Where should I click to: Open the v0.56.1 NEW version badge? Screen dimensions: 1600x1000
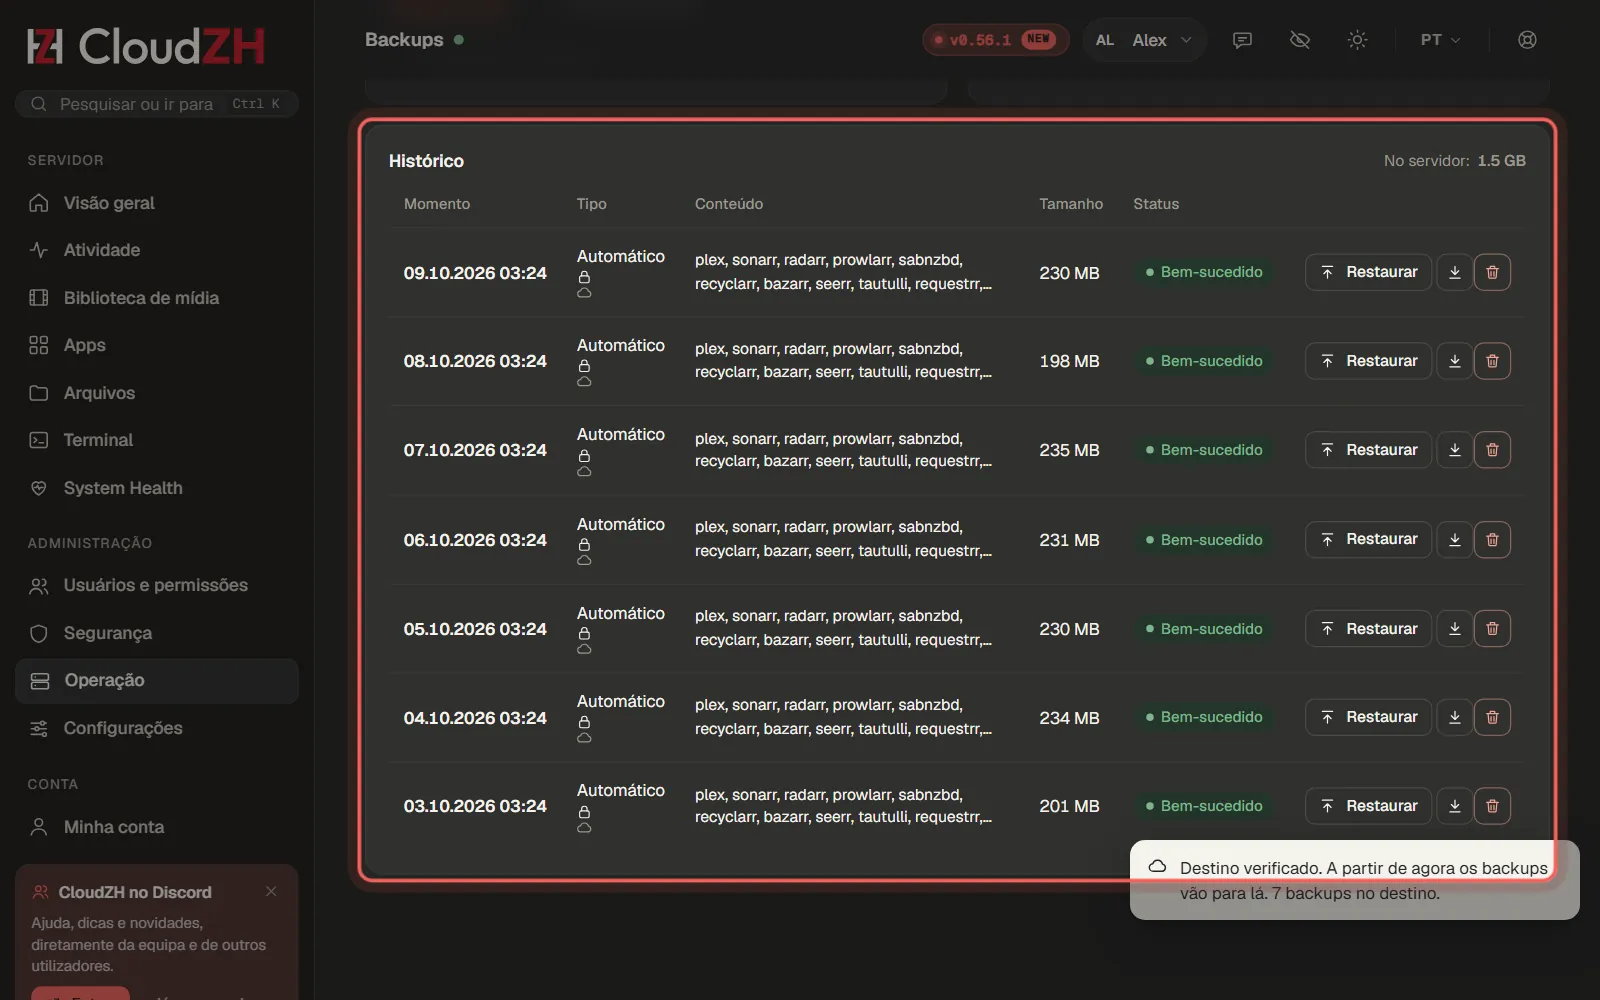995,40
